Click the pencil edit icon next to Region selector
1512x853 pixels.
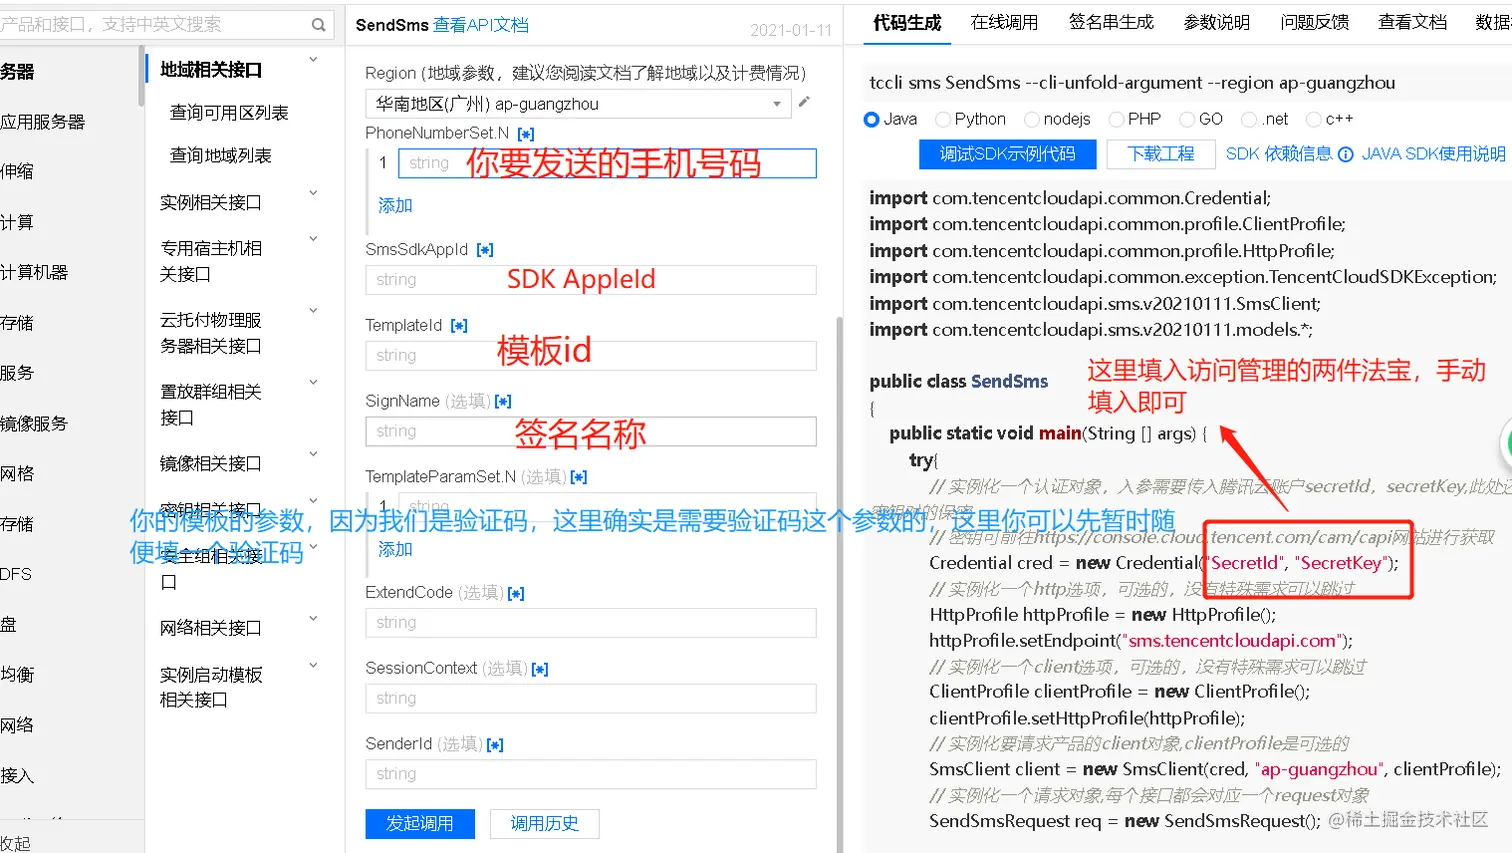(x=805, y=103)
